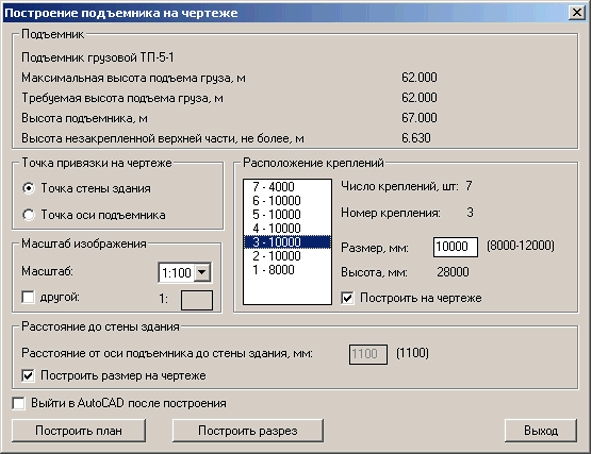Open the Масштаб 1:100 dropdown
Screen dimensions: 591x454
pos(202,272)
